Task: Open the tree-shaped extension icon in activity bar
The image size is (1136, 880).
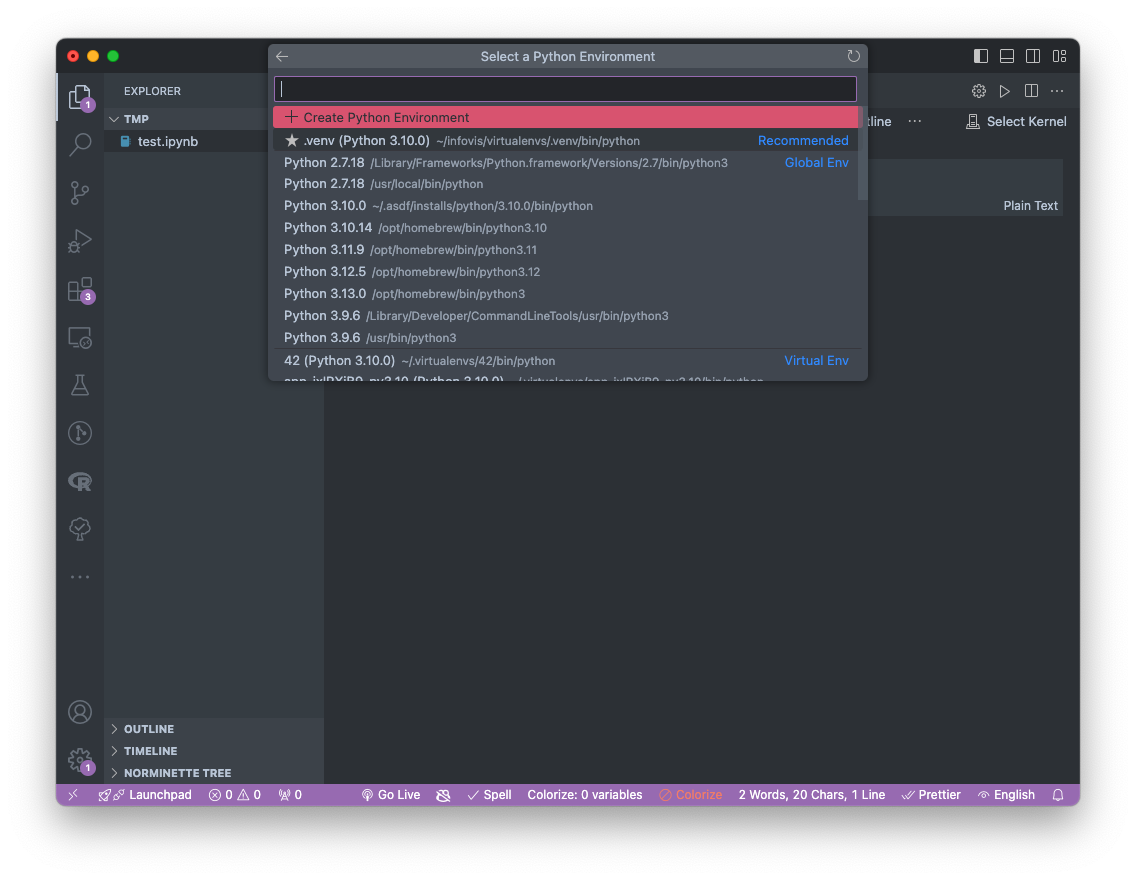Action: 80,529
